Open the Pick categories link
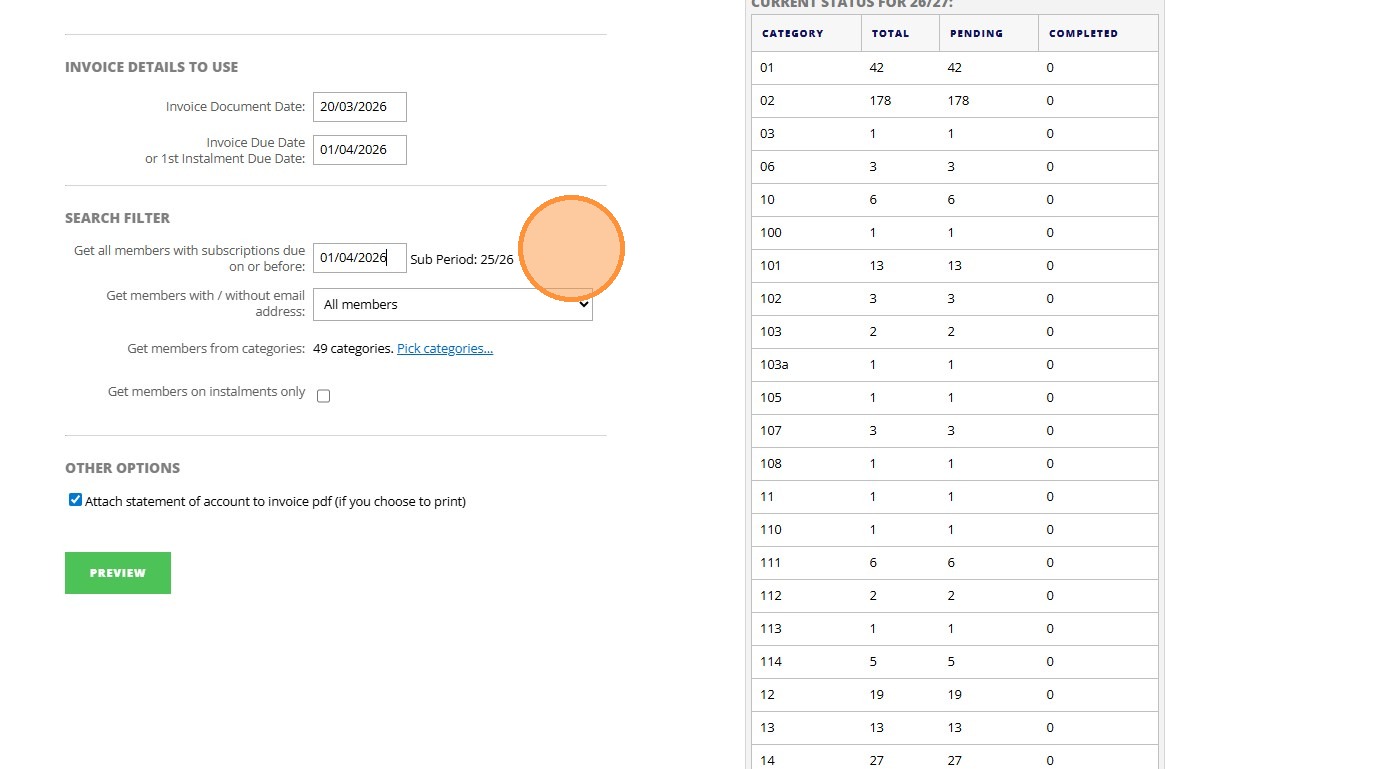This screenshot has width=1376, height=769. pyautogui.click(x=444, y=349)
